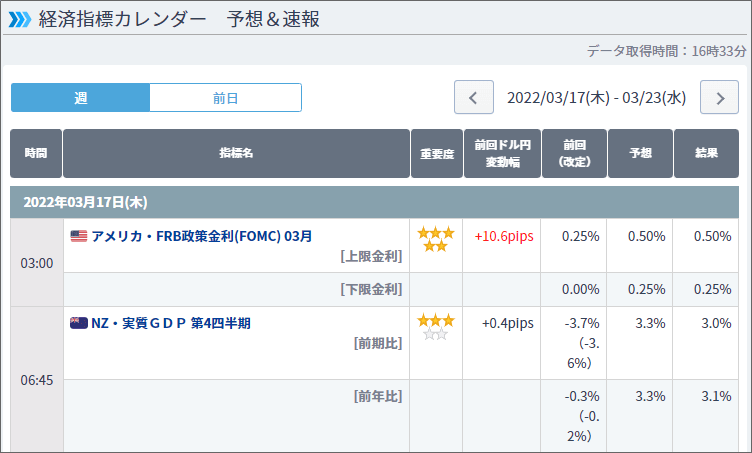Open the アメリカ・FRB政策金利(FOMC) 03月 link
The image size is (752, 453).
pyautogui.click(x=201, y=237)
